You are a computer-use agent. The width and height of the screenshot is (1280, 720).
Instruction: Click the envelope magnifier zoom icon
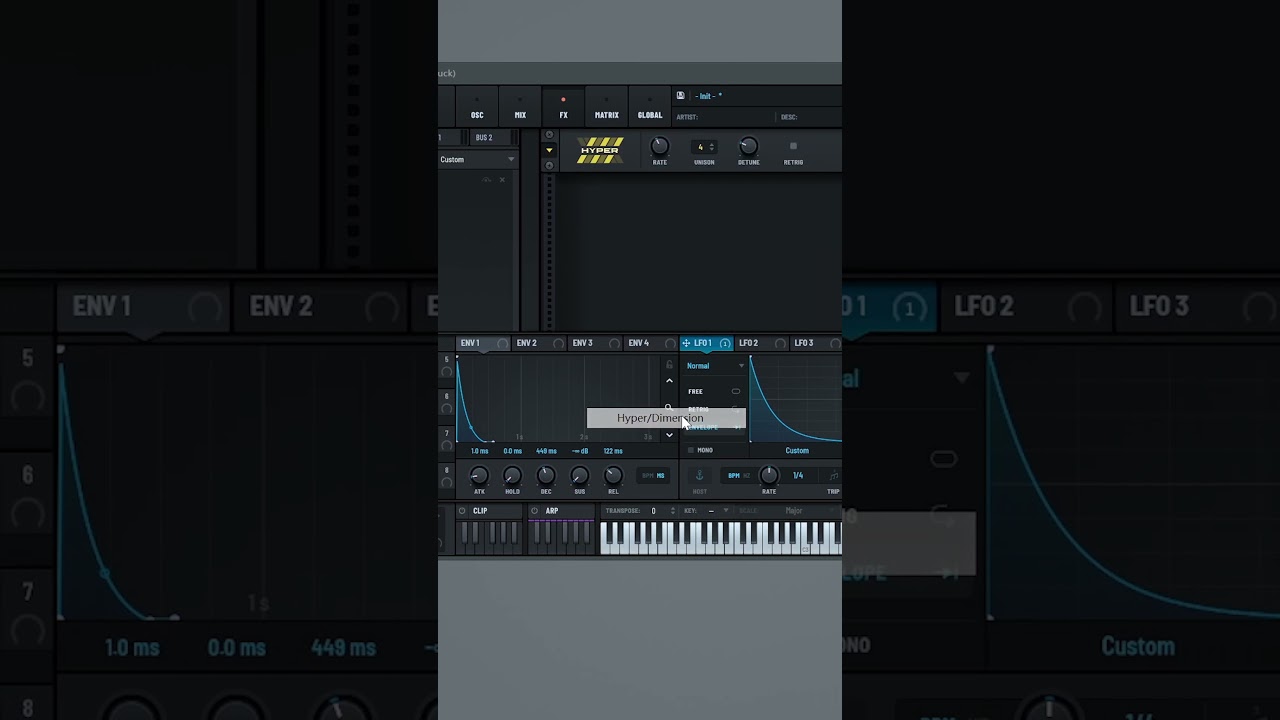[x=669, y=406]
